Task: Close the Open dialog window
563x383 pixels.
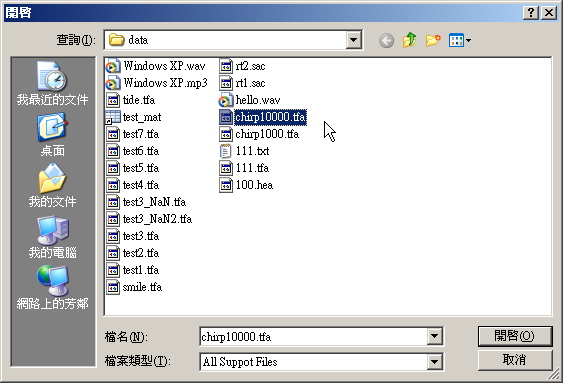Action: [549, 13]
